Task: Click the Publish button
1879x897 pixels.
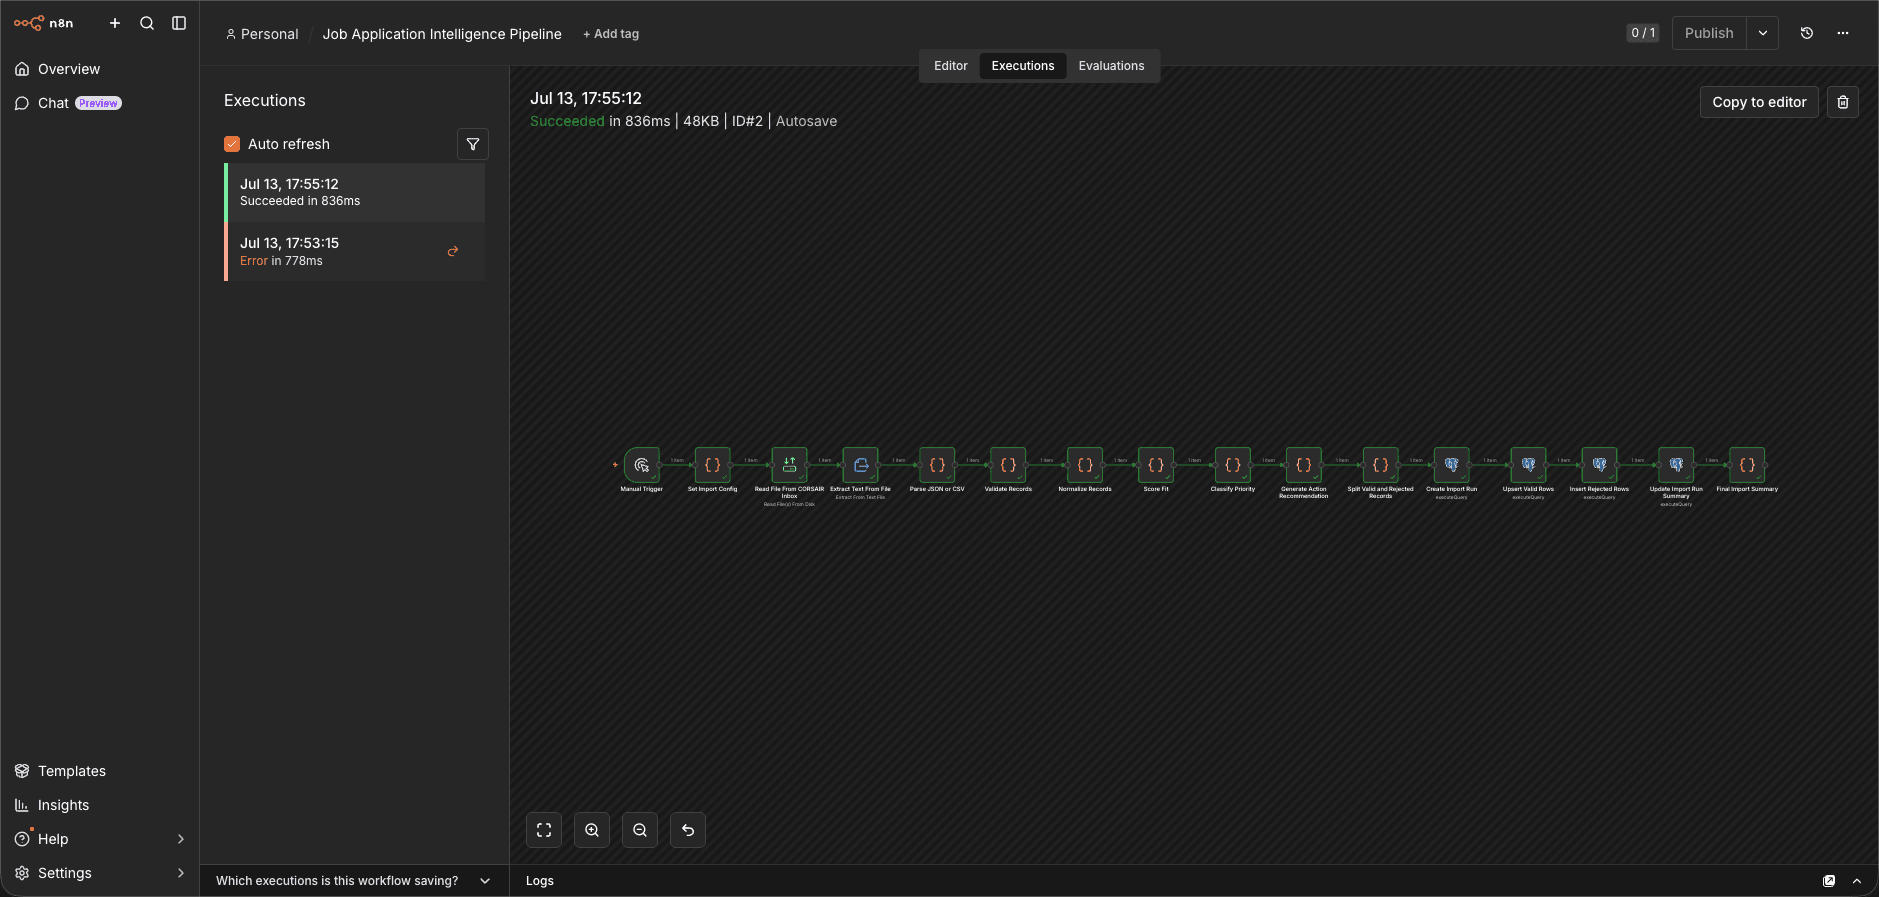Action: pos(1709,33)
